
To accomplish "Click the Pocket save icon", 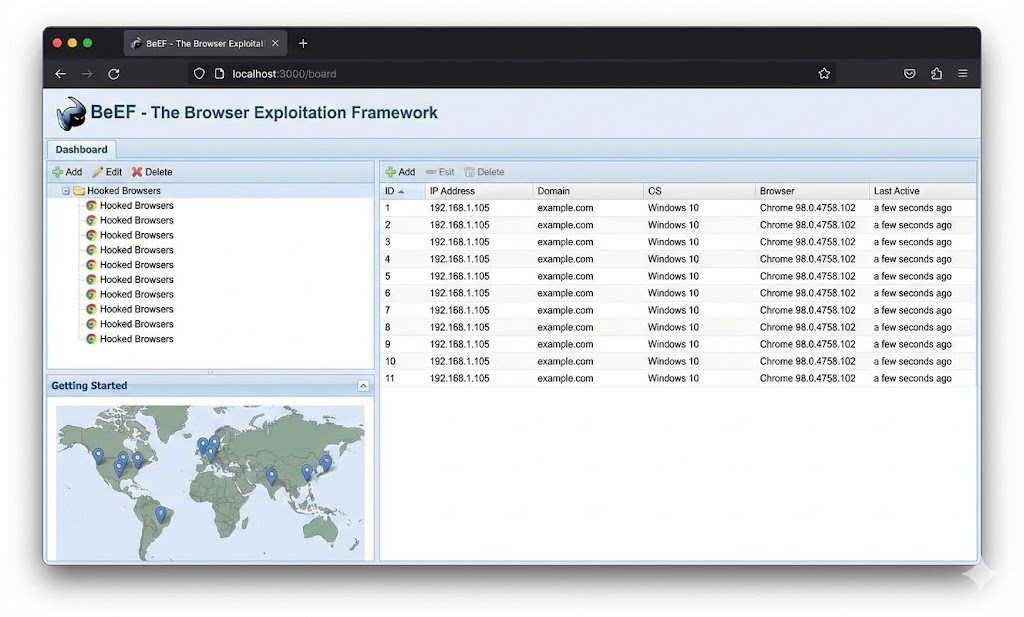I will pos(910,74).
